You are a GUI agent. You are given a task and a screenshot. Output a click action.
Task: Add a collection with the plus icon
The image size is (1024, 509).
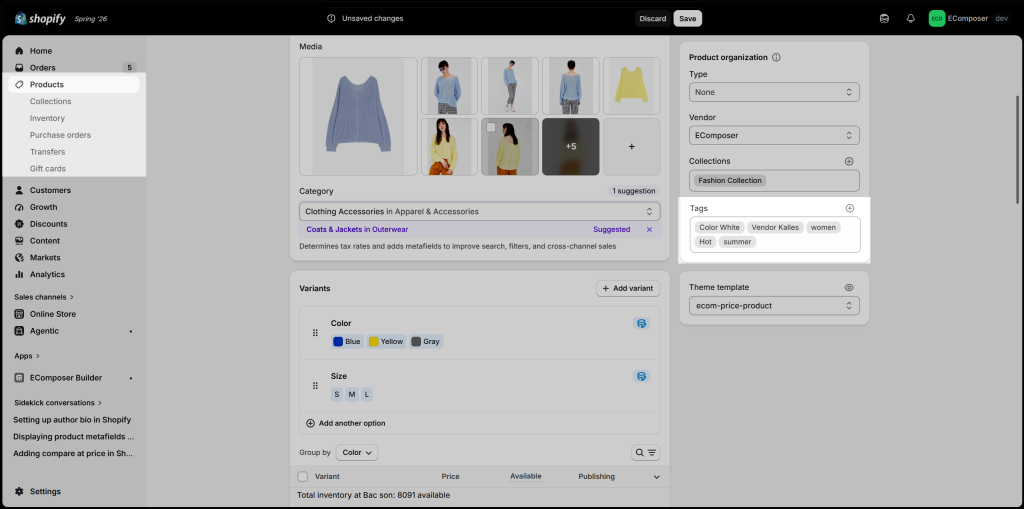(849, 161)
